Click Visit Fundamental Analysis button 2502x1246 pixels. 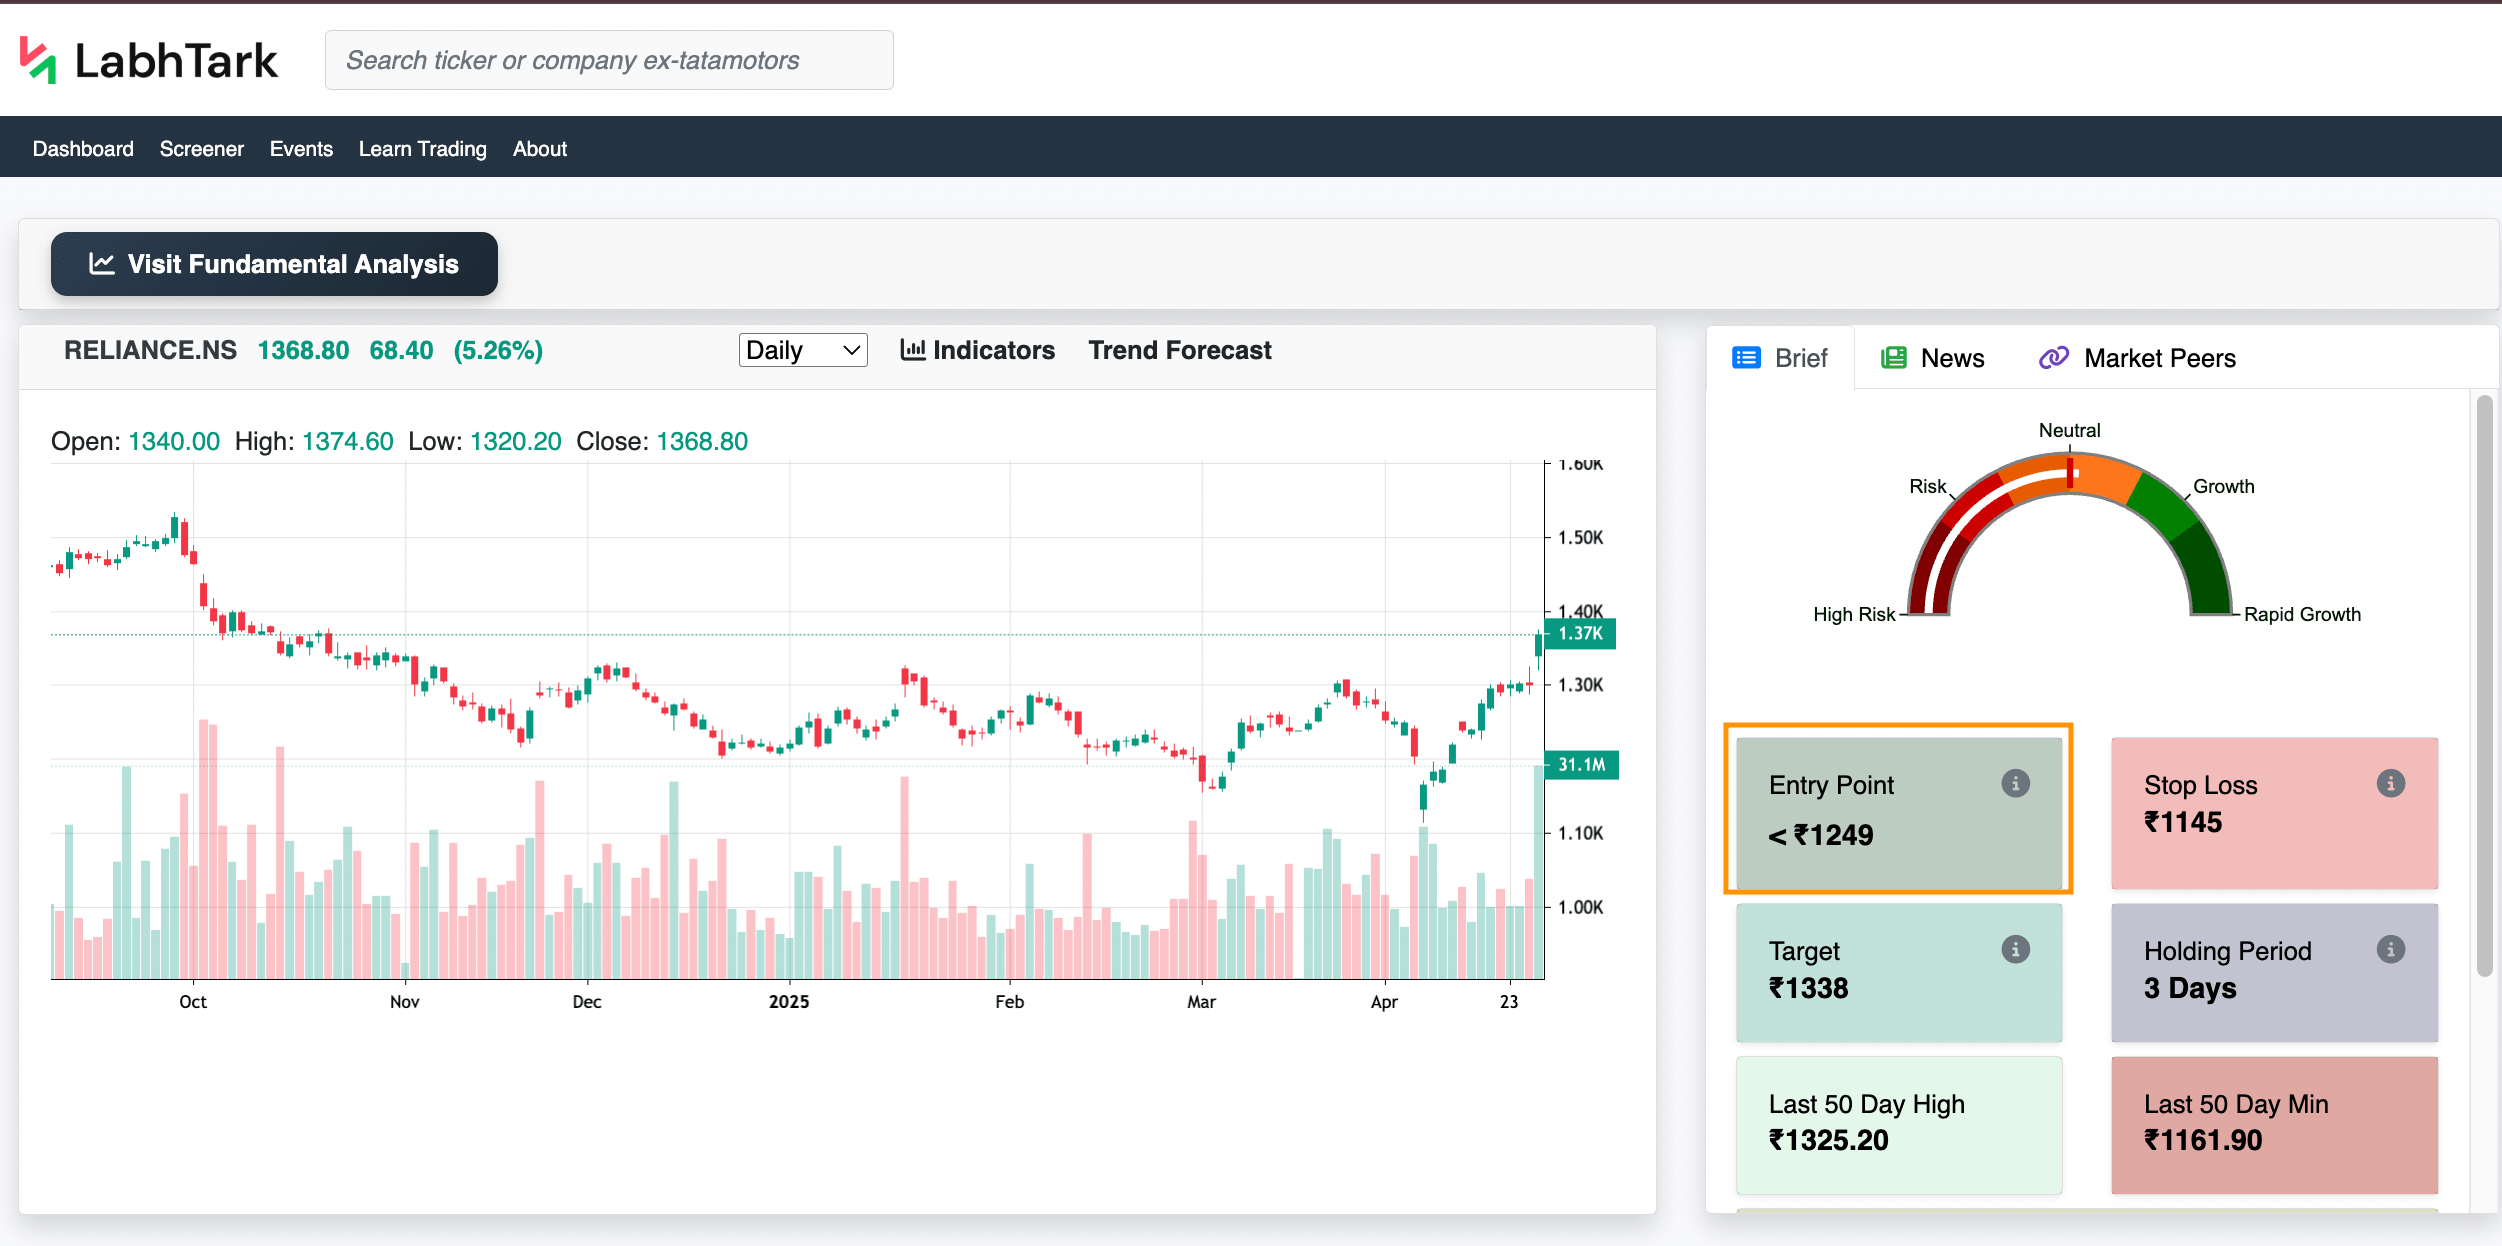(274, 264)
